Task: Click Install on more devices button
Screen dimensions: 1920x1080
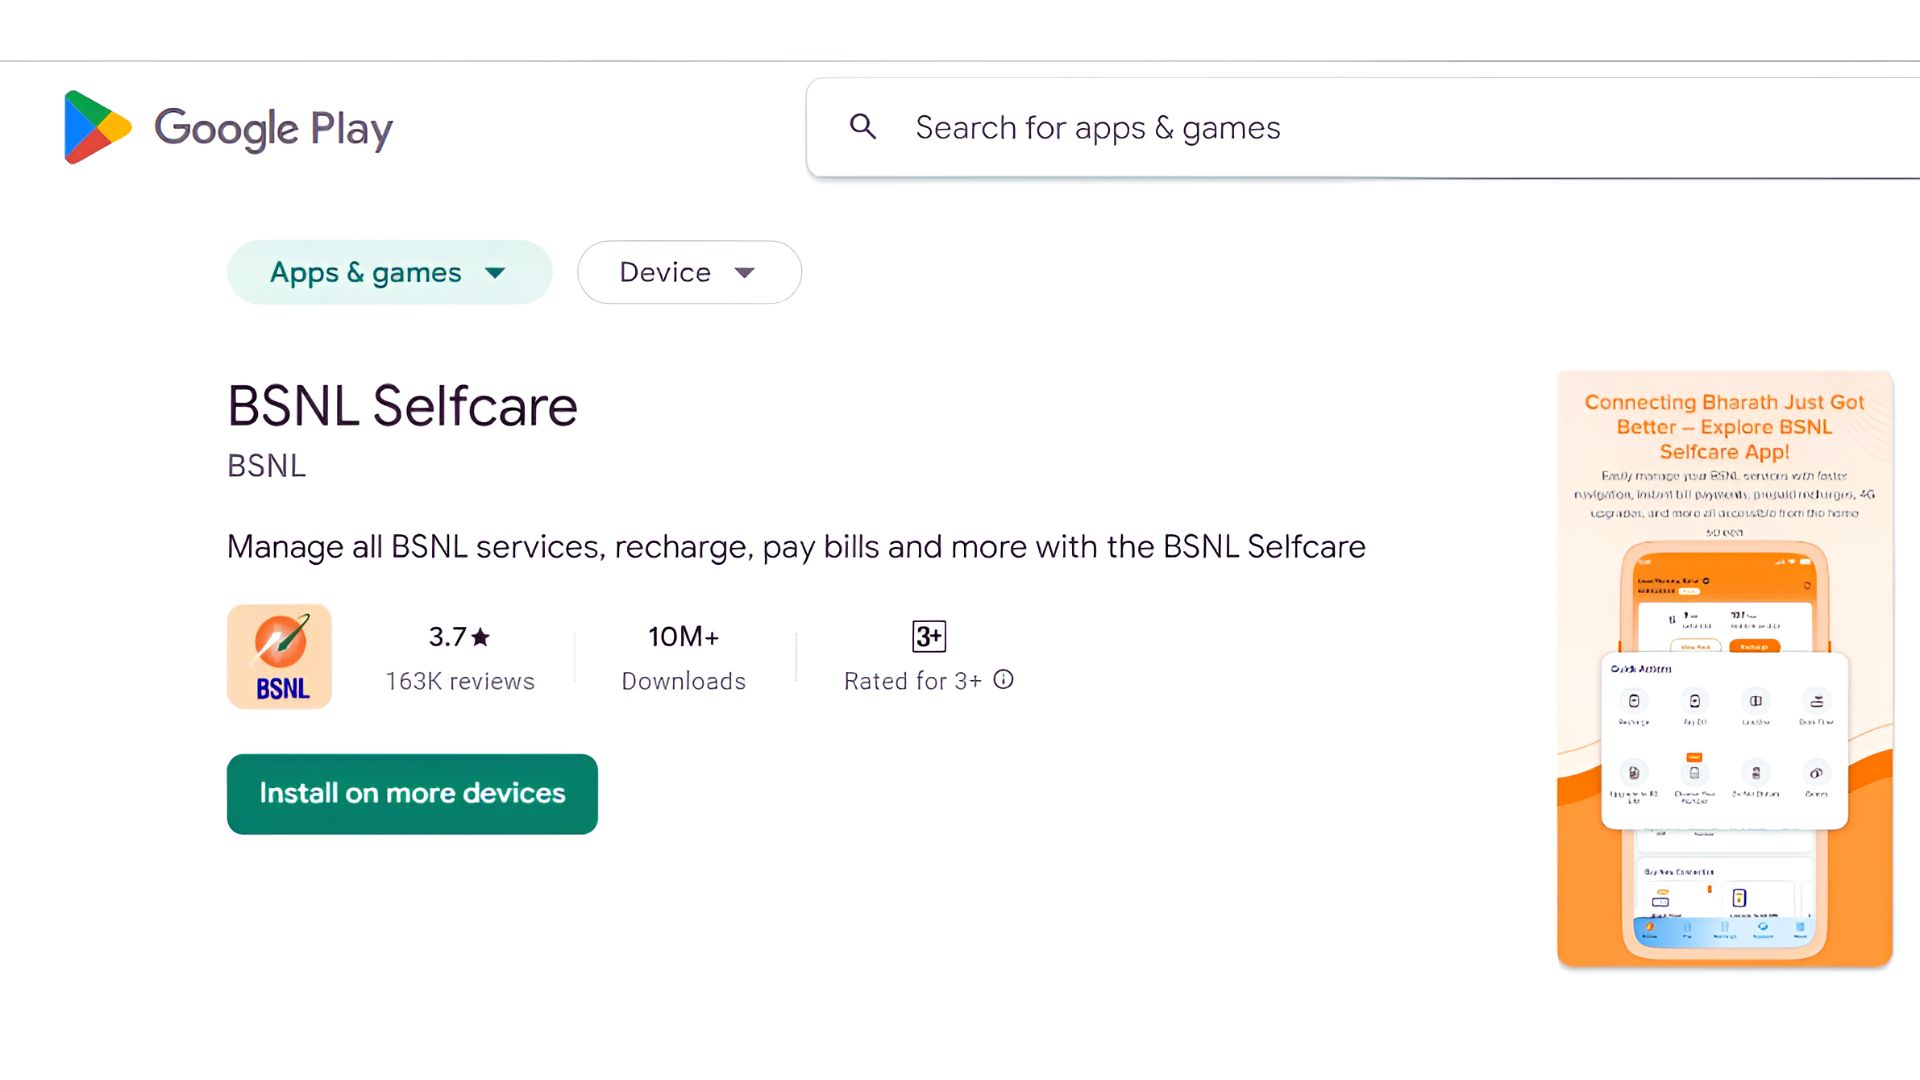Action: (x=412, y=794)
